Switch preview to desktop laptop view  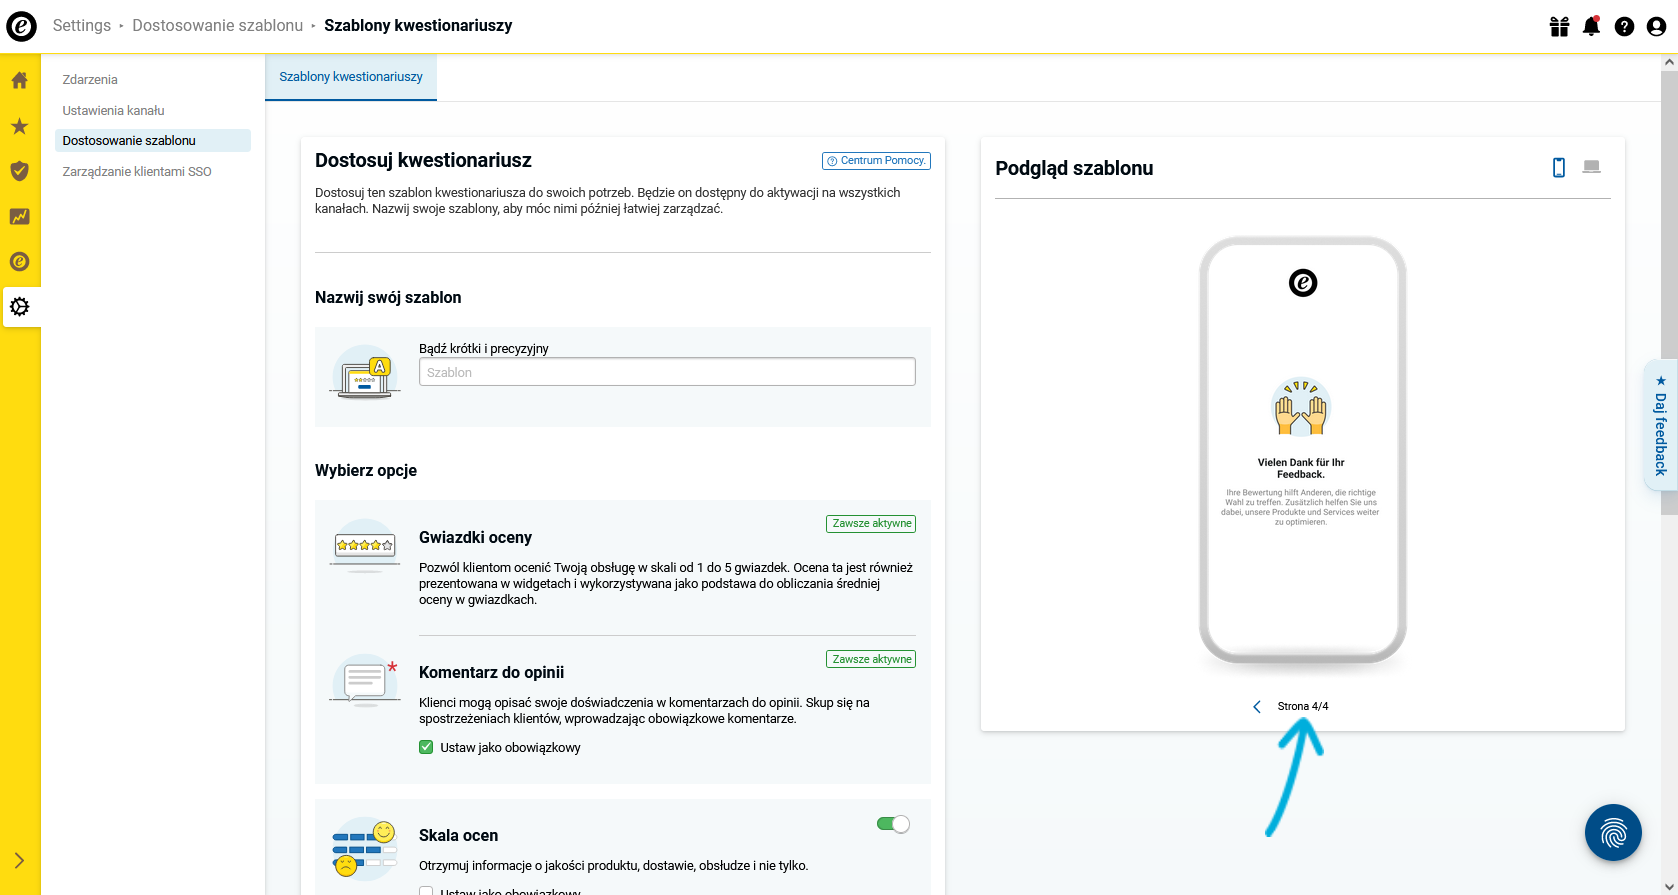coord(1592,167)
